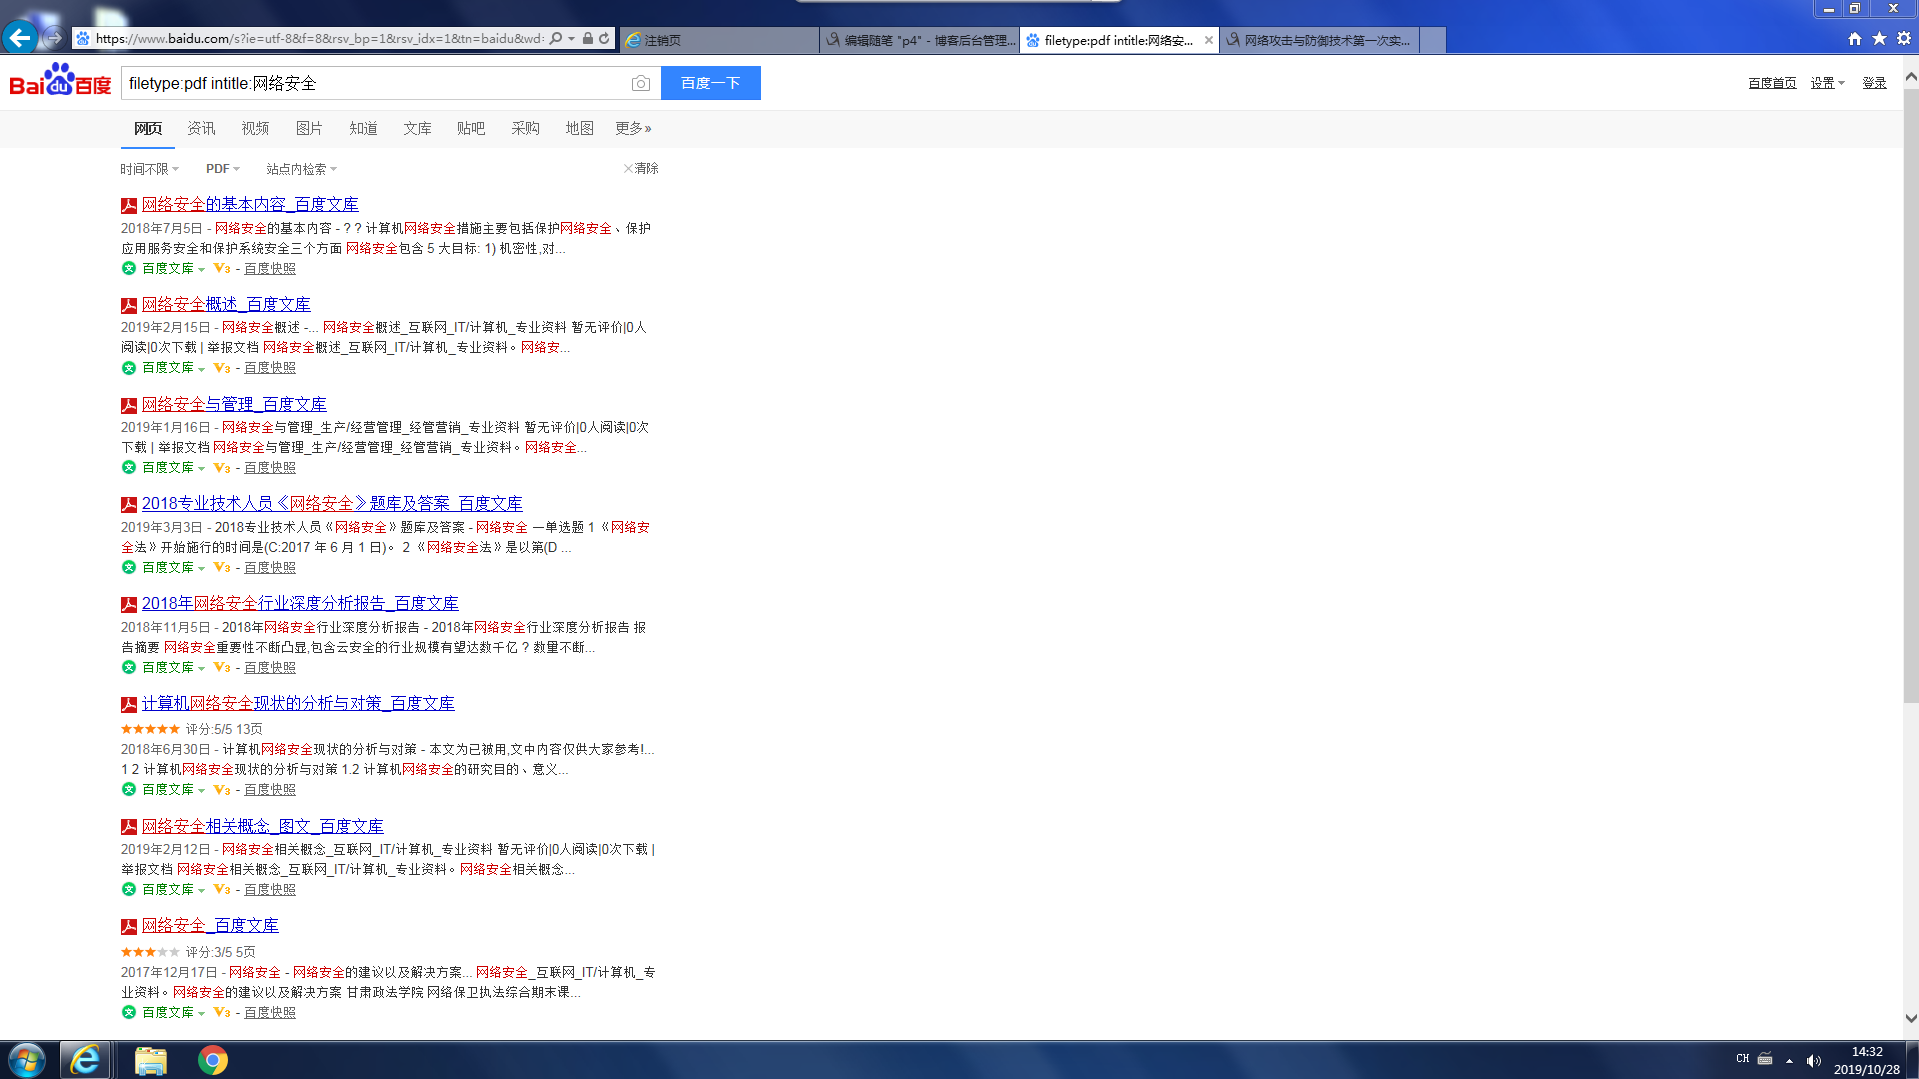Viewport: 1919px width, 1079px height.
Task: Expand 百度文库 arrow under 网络安全的基本内容 result
Action: 201,269
